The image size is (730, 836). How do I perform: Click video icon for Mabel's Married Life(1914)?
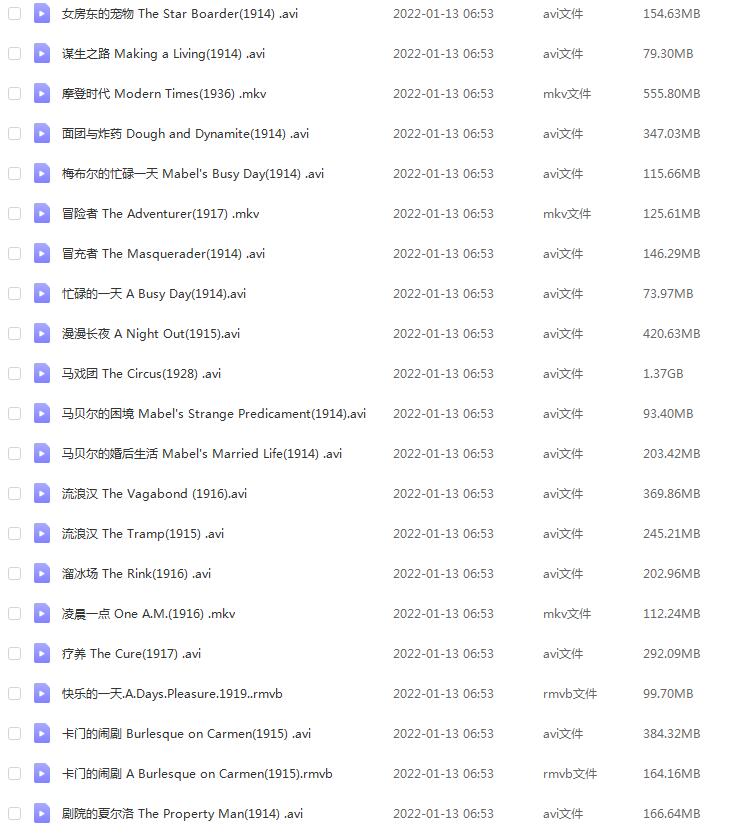point(42,454)
